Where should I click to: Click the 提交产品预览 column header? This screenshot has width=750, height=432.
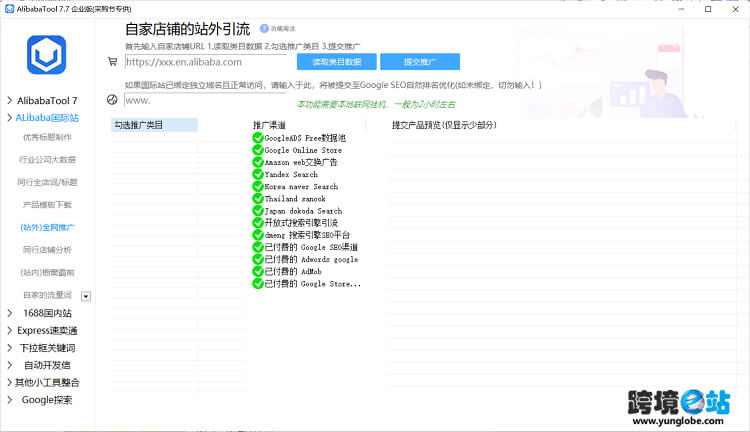point(444,125)
